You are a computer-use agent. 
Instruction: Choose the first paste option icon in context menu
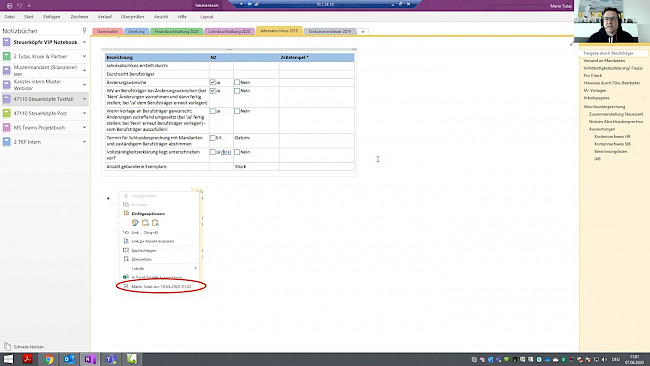coord(135,223)
